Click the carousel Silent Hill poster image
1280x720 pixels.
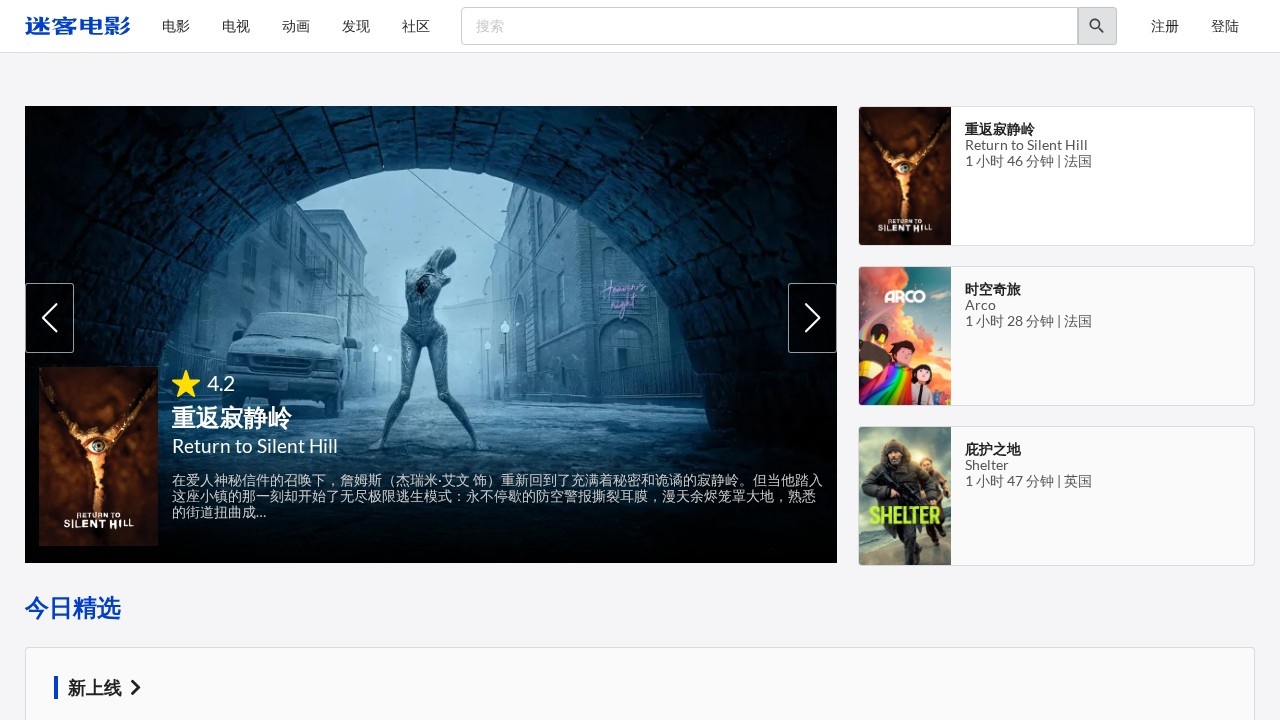[x=98, y=456]
